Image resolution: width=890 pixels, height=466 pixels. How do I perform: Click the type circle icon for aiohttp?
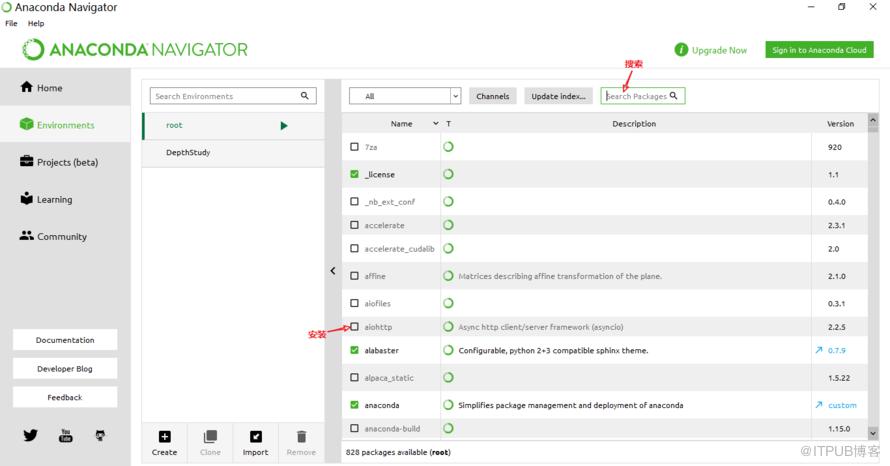click(448, 326)
